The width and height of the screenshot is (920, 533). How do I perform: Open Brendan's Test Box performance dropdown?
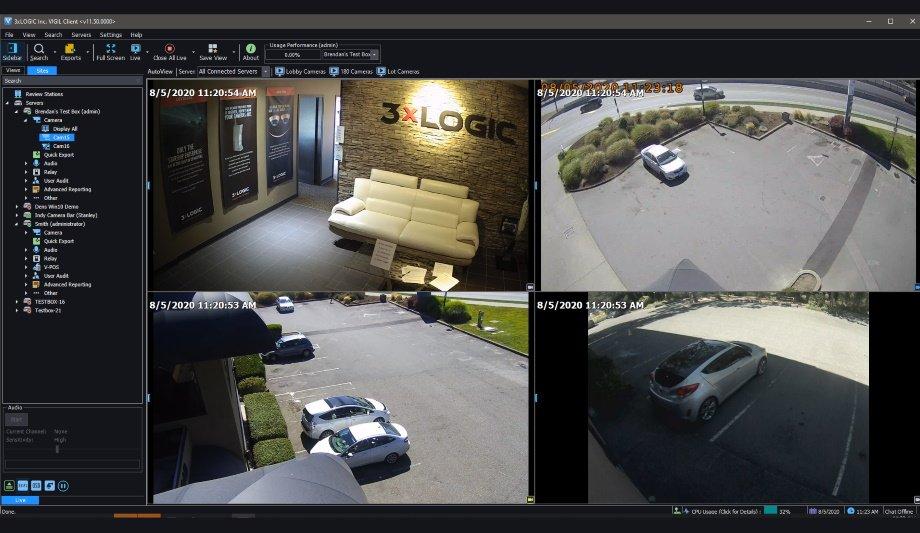coord(374,55)
